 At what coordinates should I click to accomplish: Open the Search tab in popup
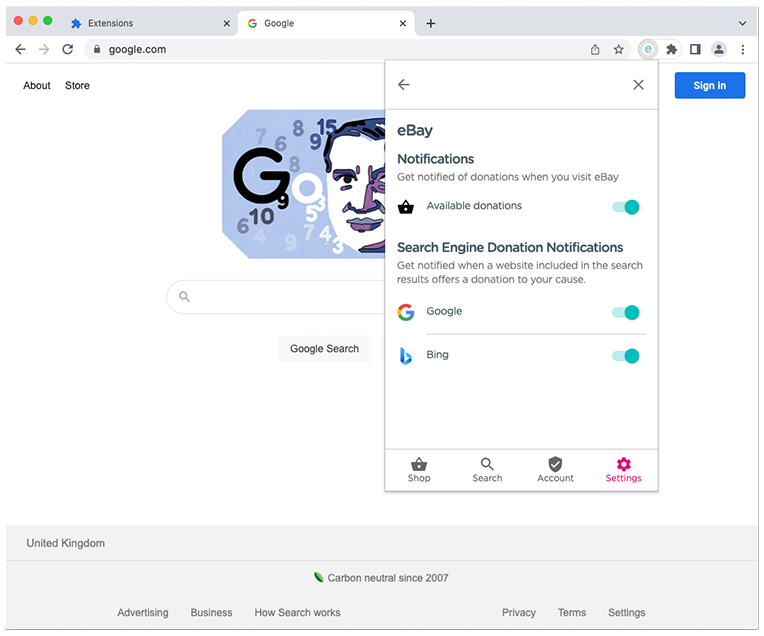487,470
